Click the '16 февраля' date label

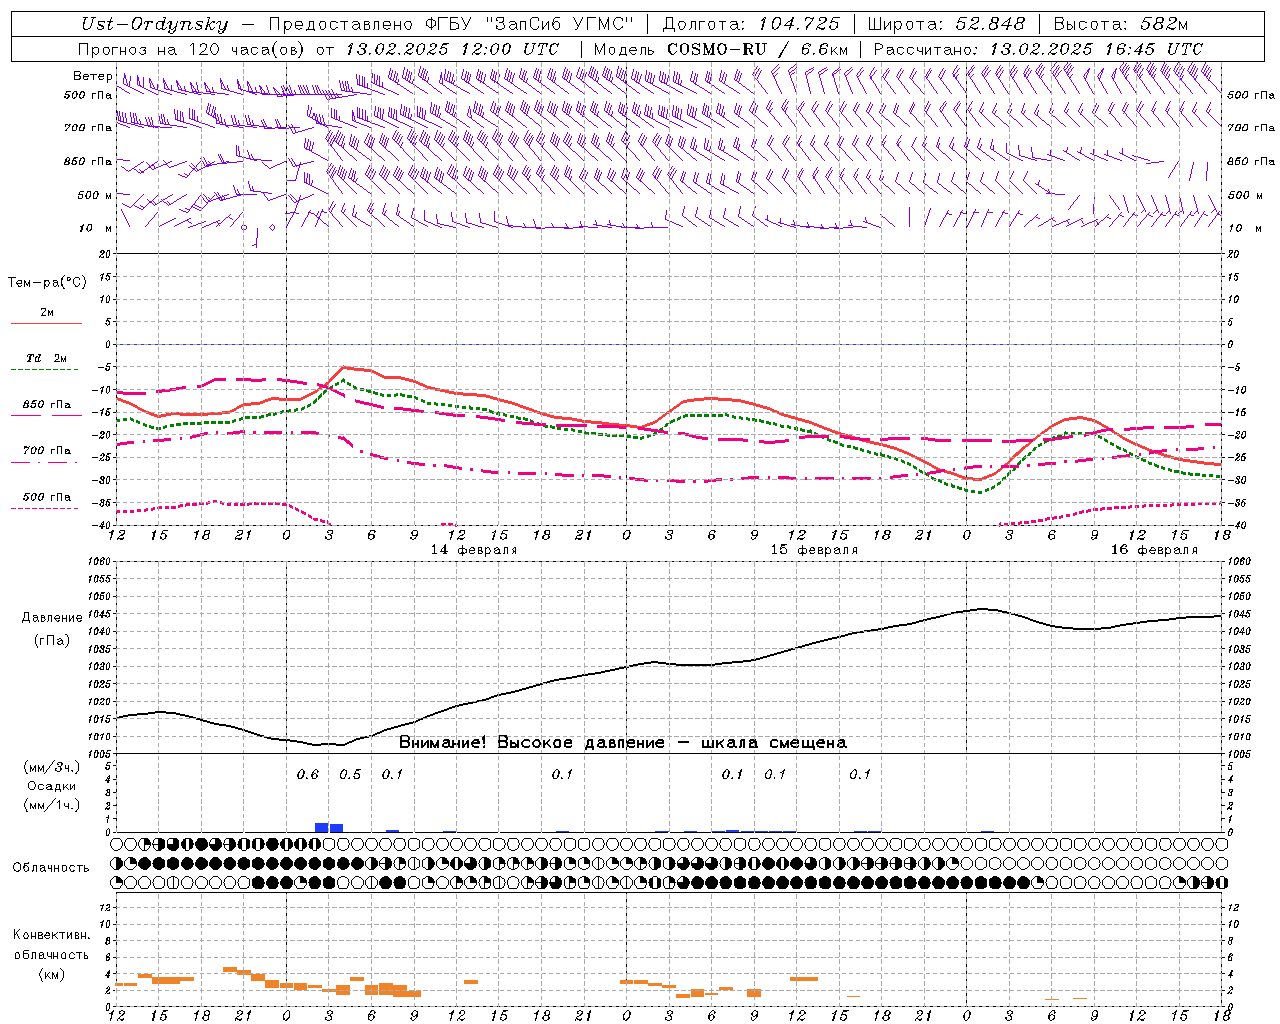(x=1154, y=550)
